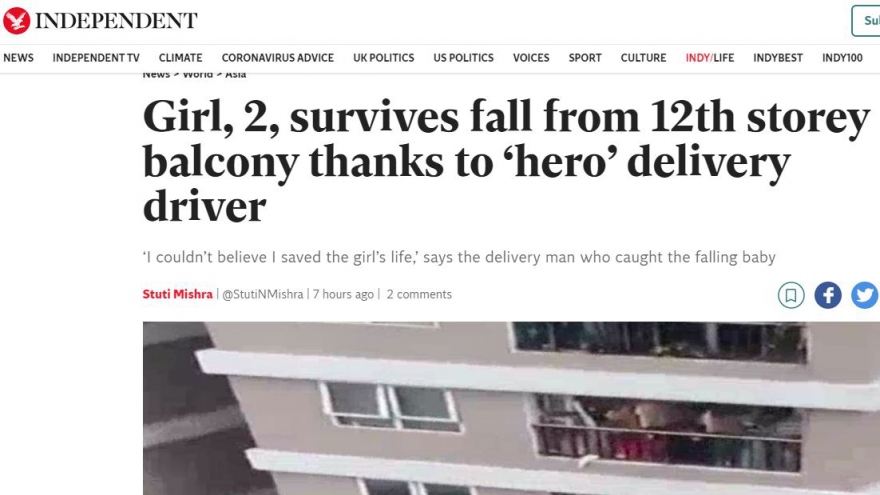
Task: Open Coronavirus Advice in the nav bar
Action: pos(277,58)
